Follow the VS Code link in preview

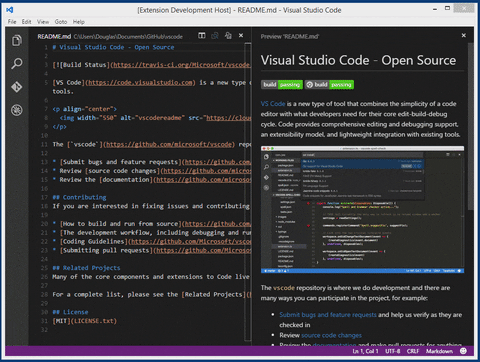point(273,104)
